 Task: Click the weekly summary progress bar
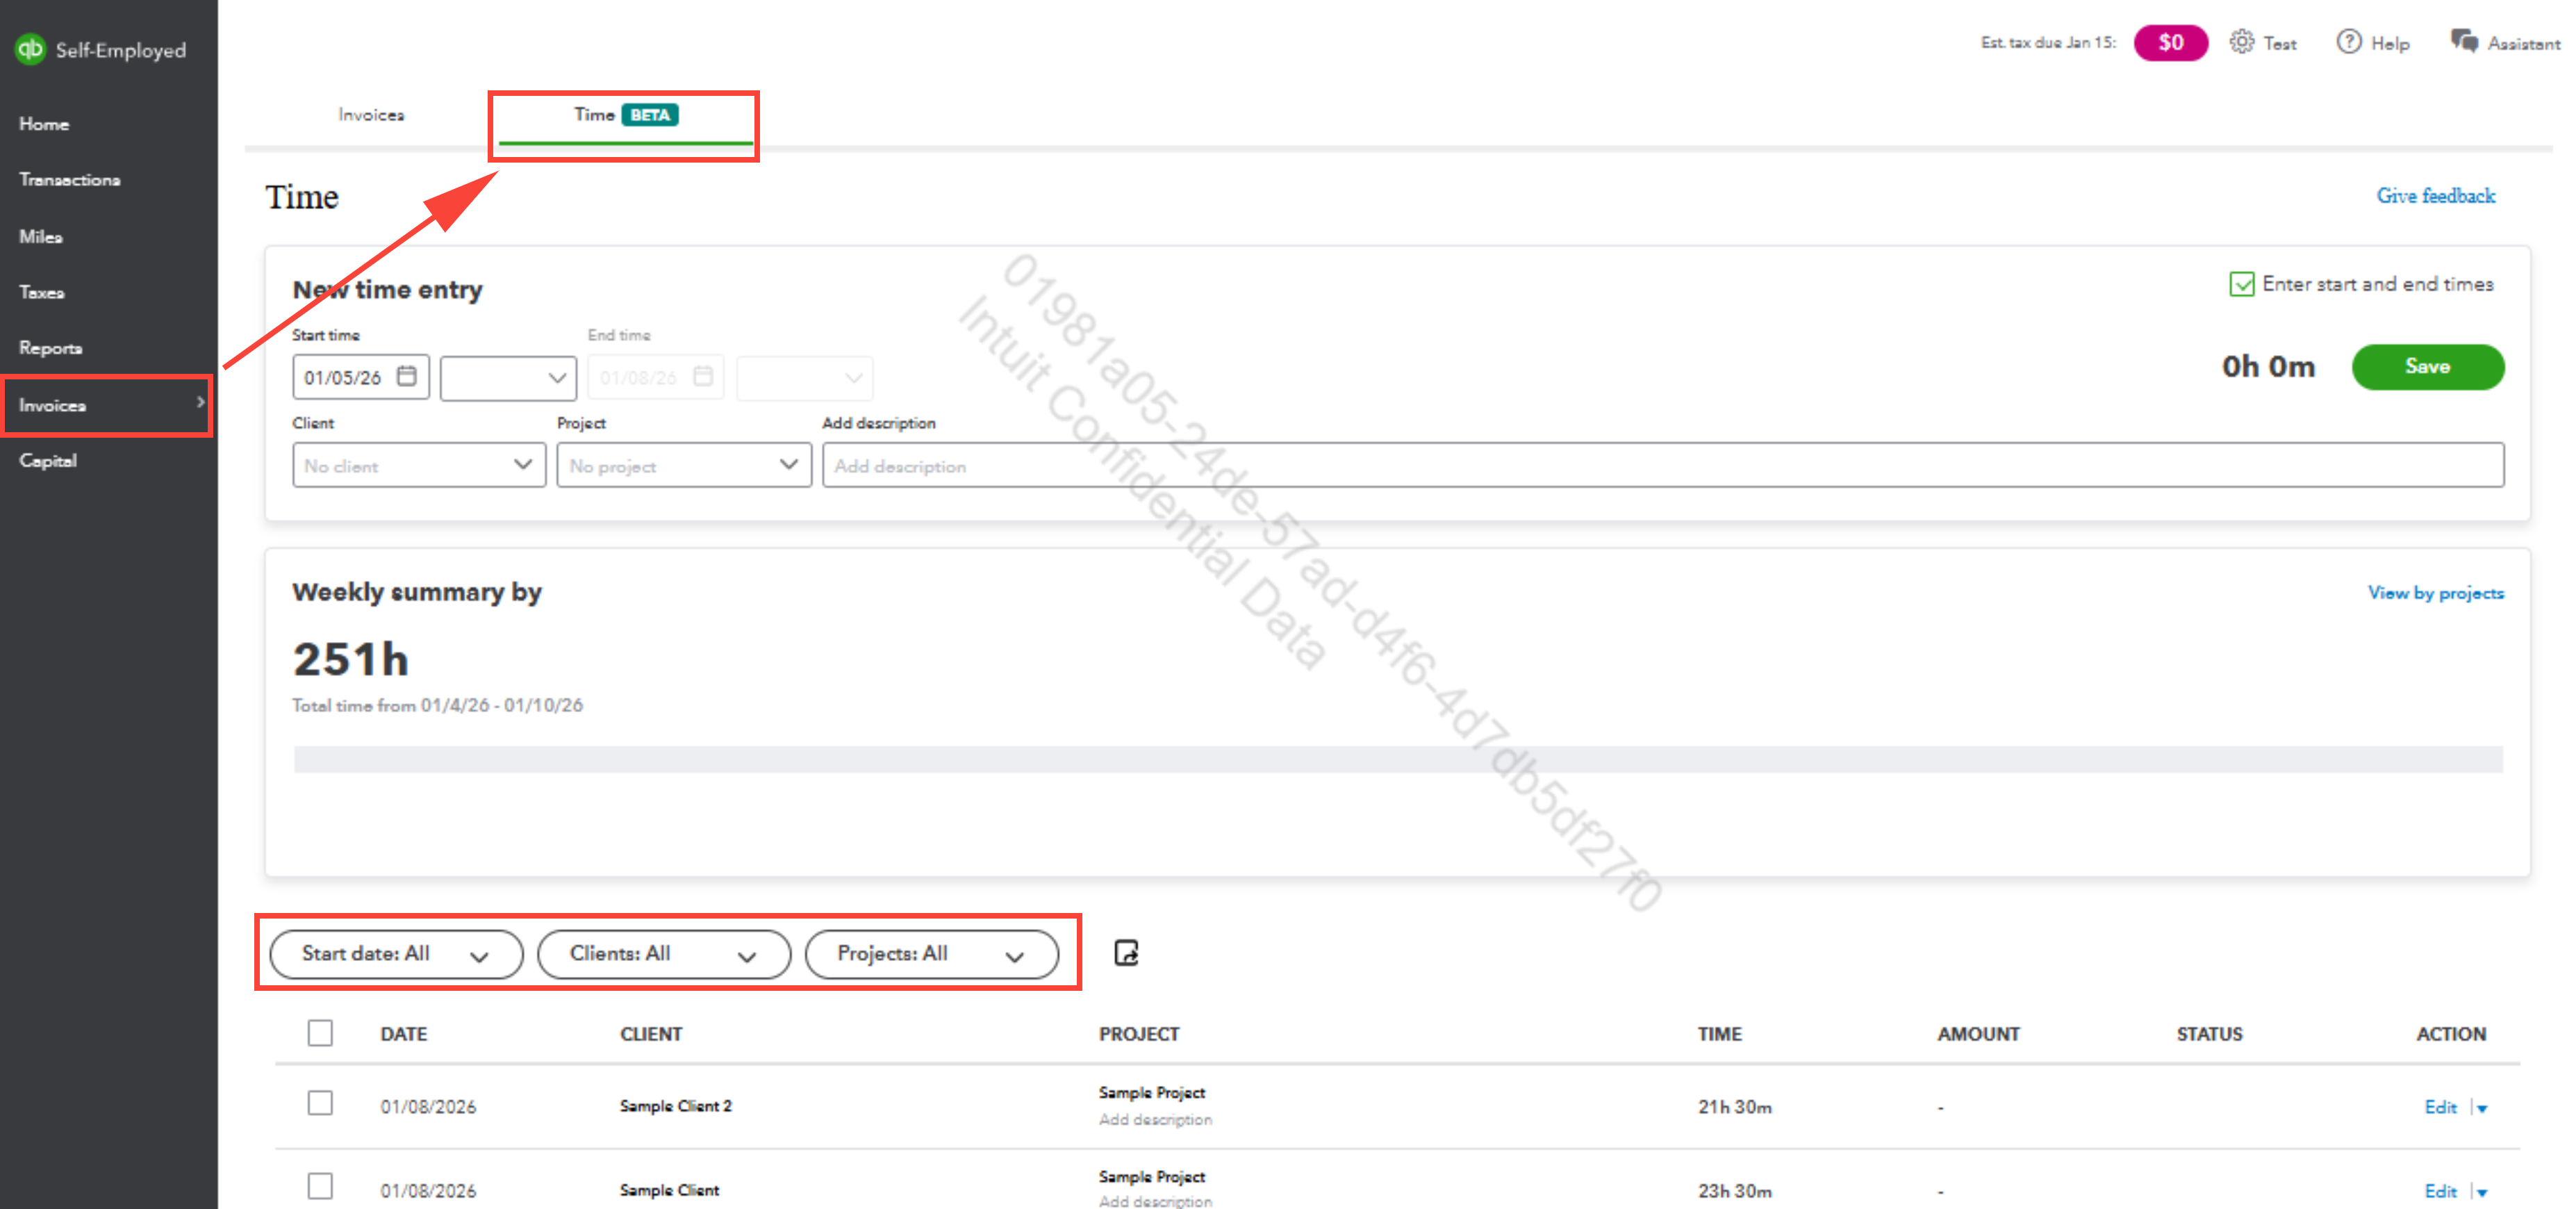[x=1397, y=759]
